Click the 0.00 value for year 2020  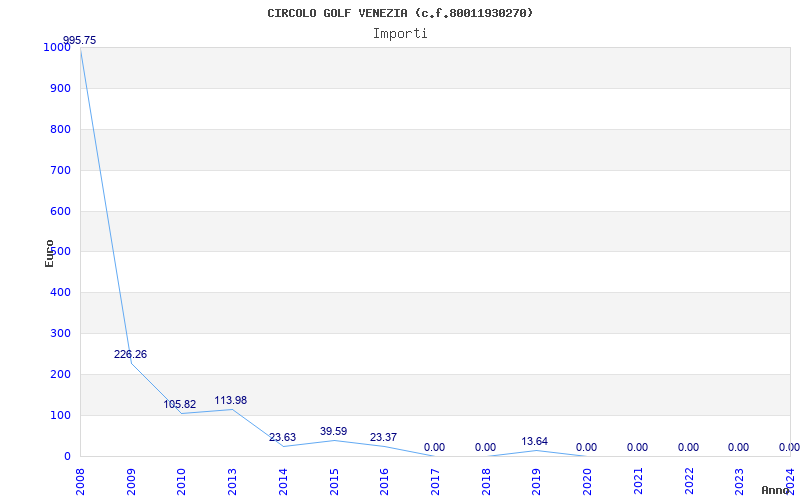point(586,447)
